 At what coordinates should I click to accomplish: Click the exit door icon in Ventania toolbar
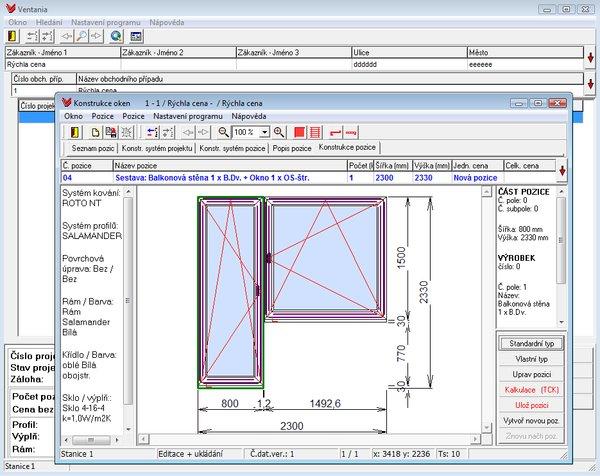[x=12, y=36]
